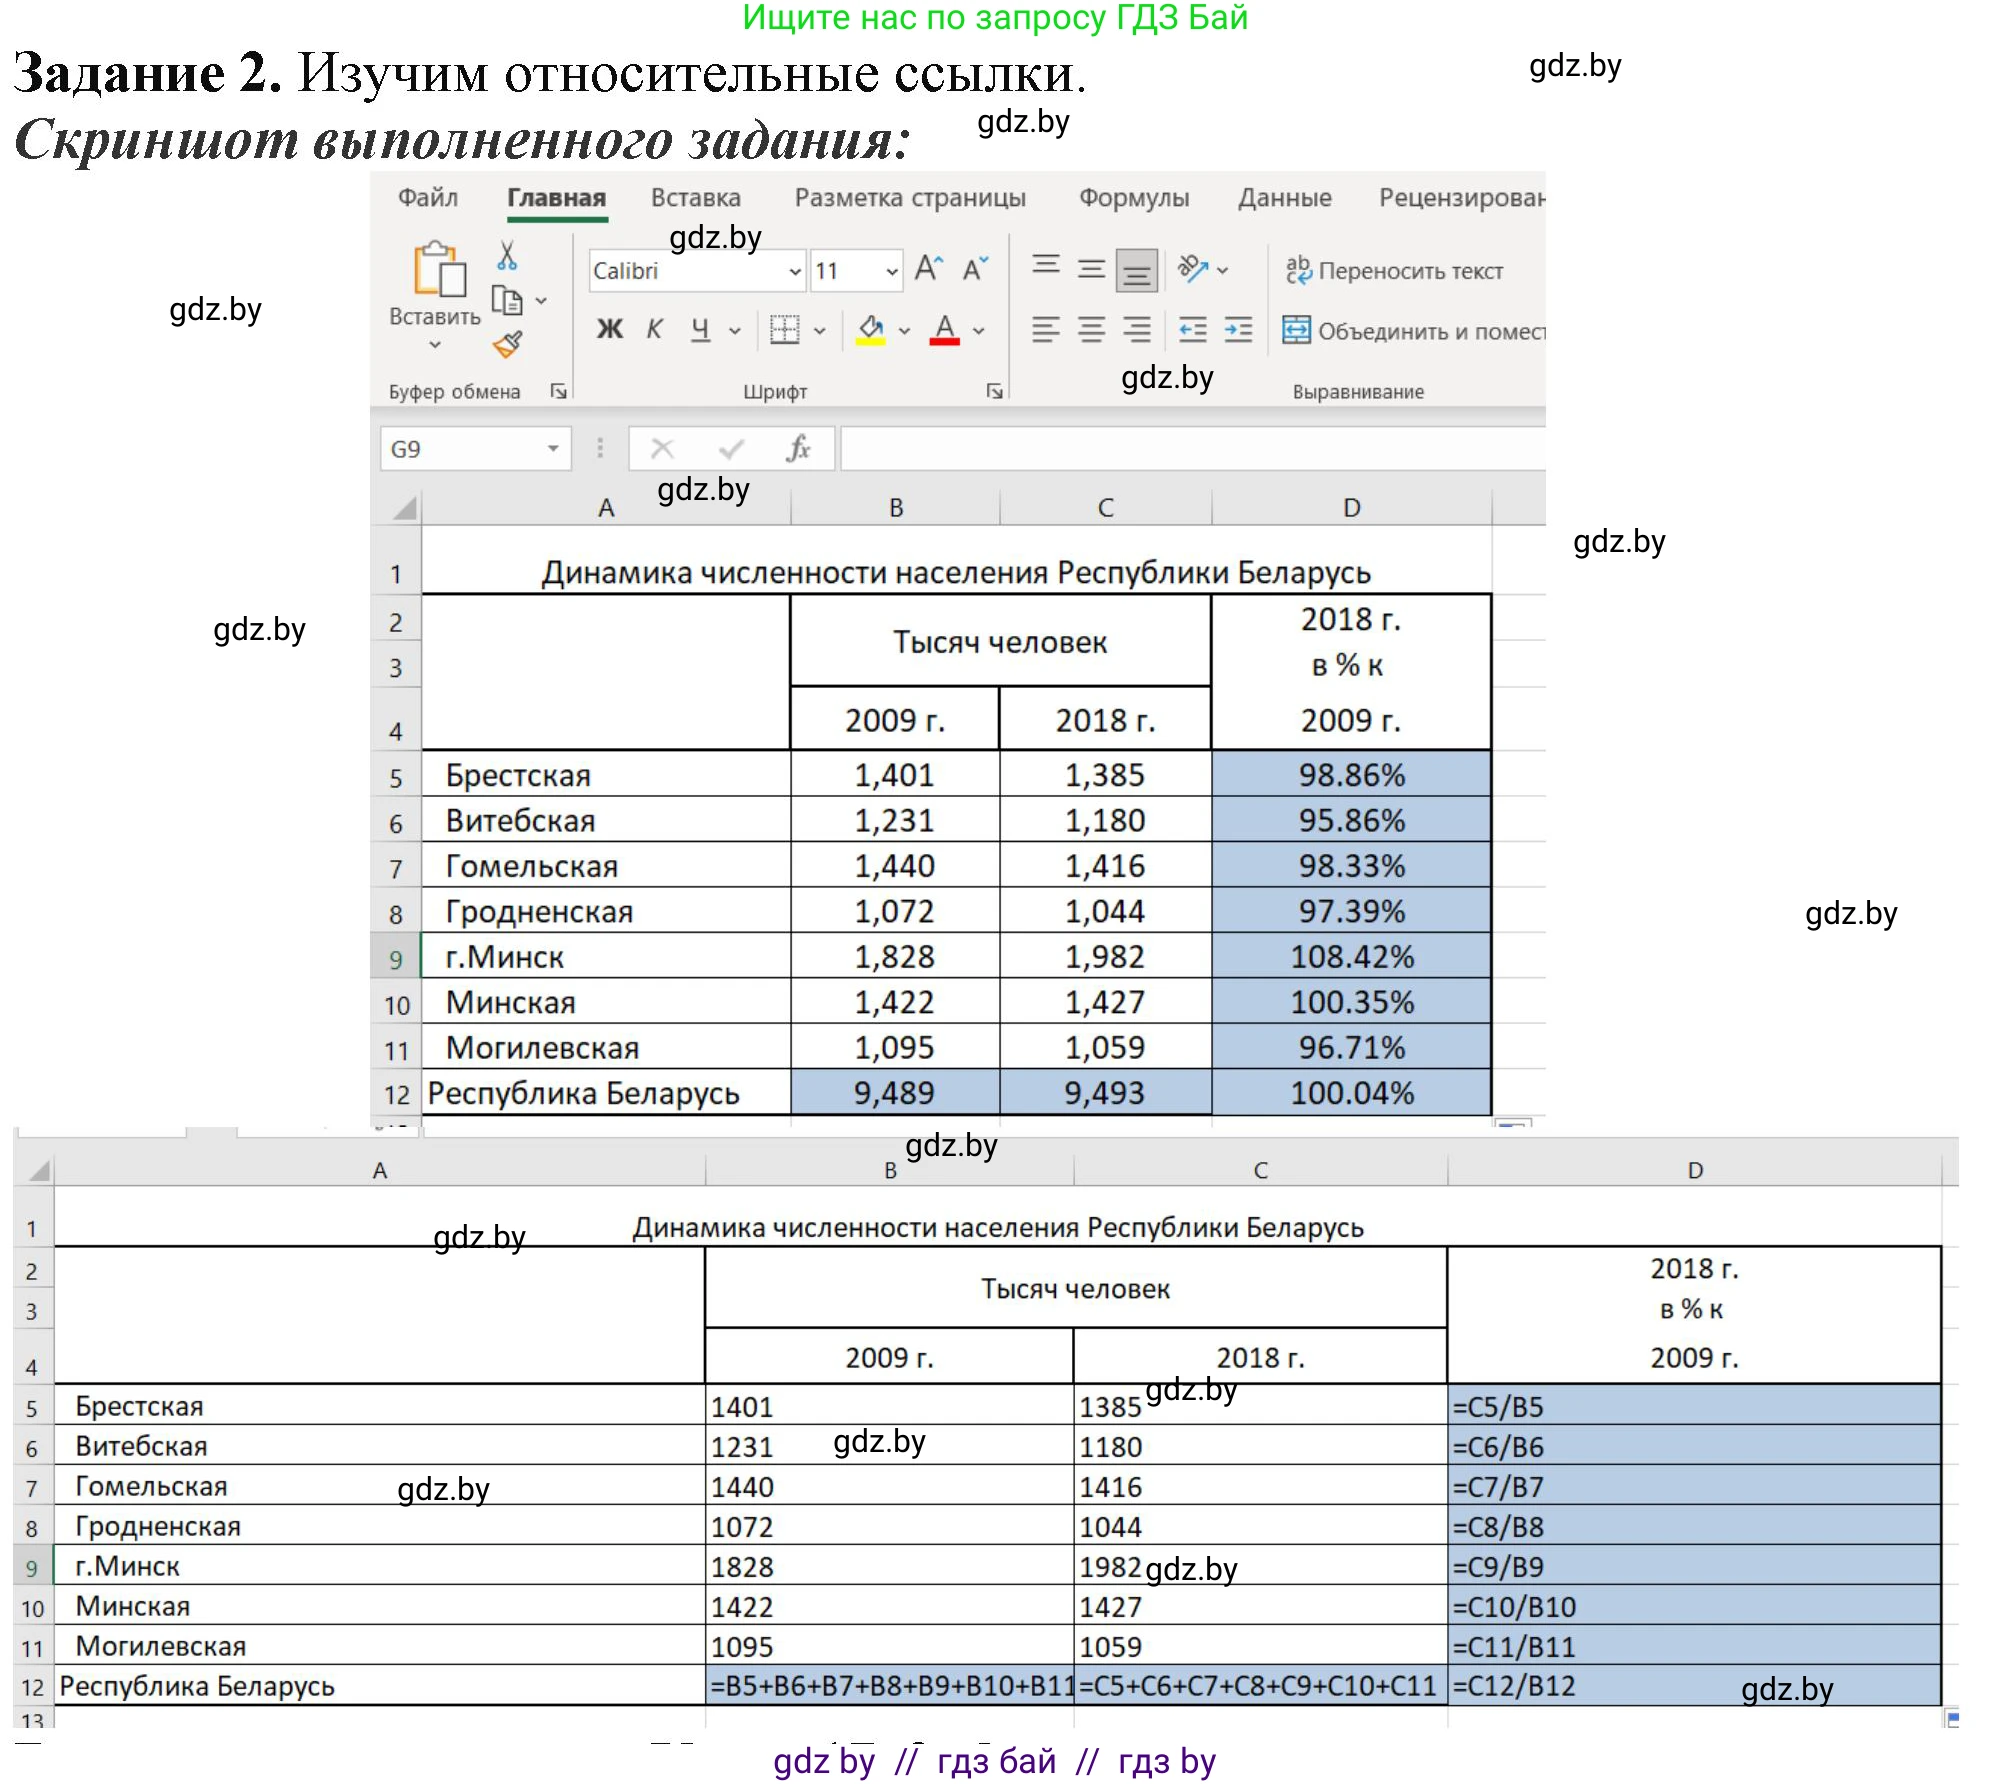The width and height of the screenshot is (1993, 1784).
Task: Click the Borders grid icon
Action: click(x=784, y=329)
